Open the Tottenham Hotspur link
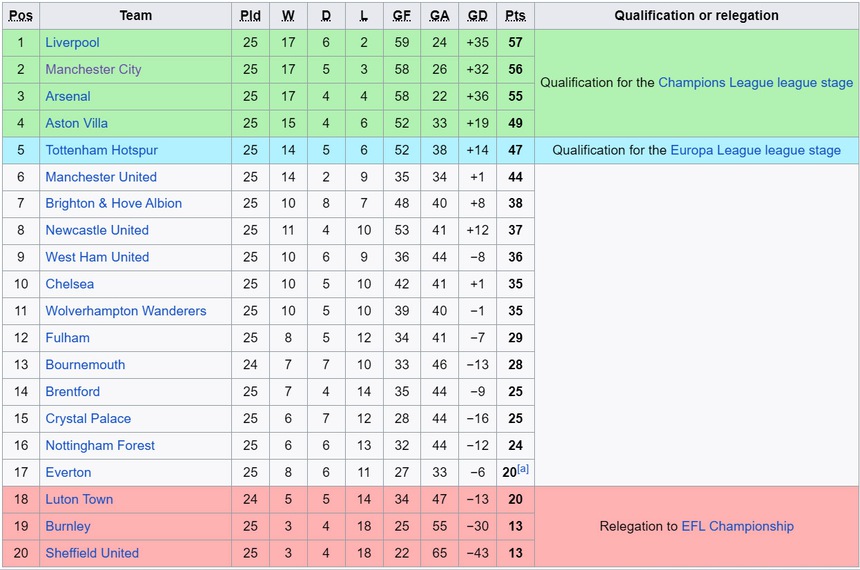Viewport: 860px width, 570px height. [101, 150]
